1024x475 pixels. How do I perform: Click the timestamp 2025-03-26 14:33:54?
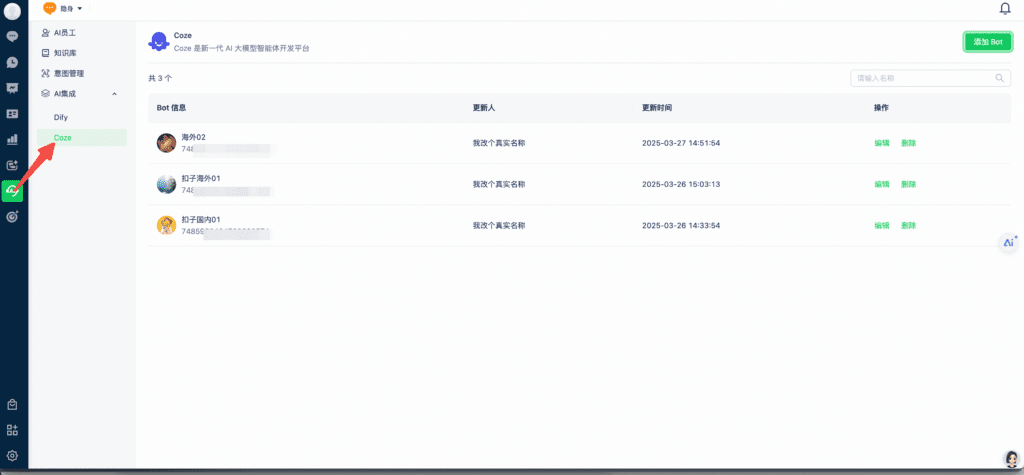point(681,225)
